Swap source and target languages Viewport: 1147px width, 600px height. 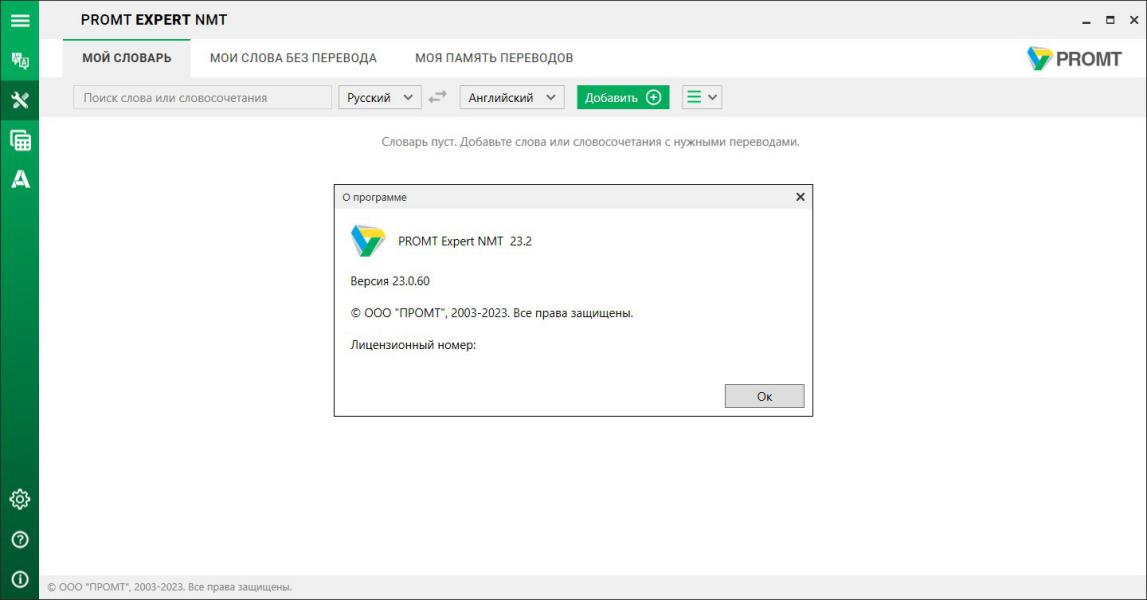click(x=437, y=97)
